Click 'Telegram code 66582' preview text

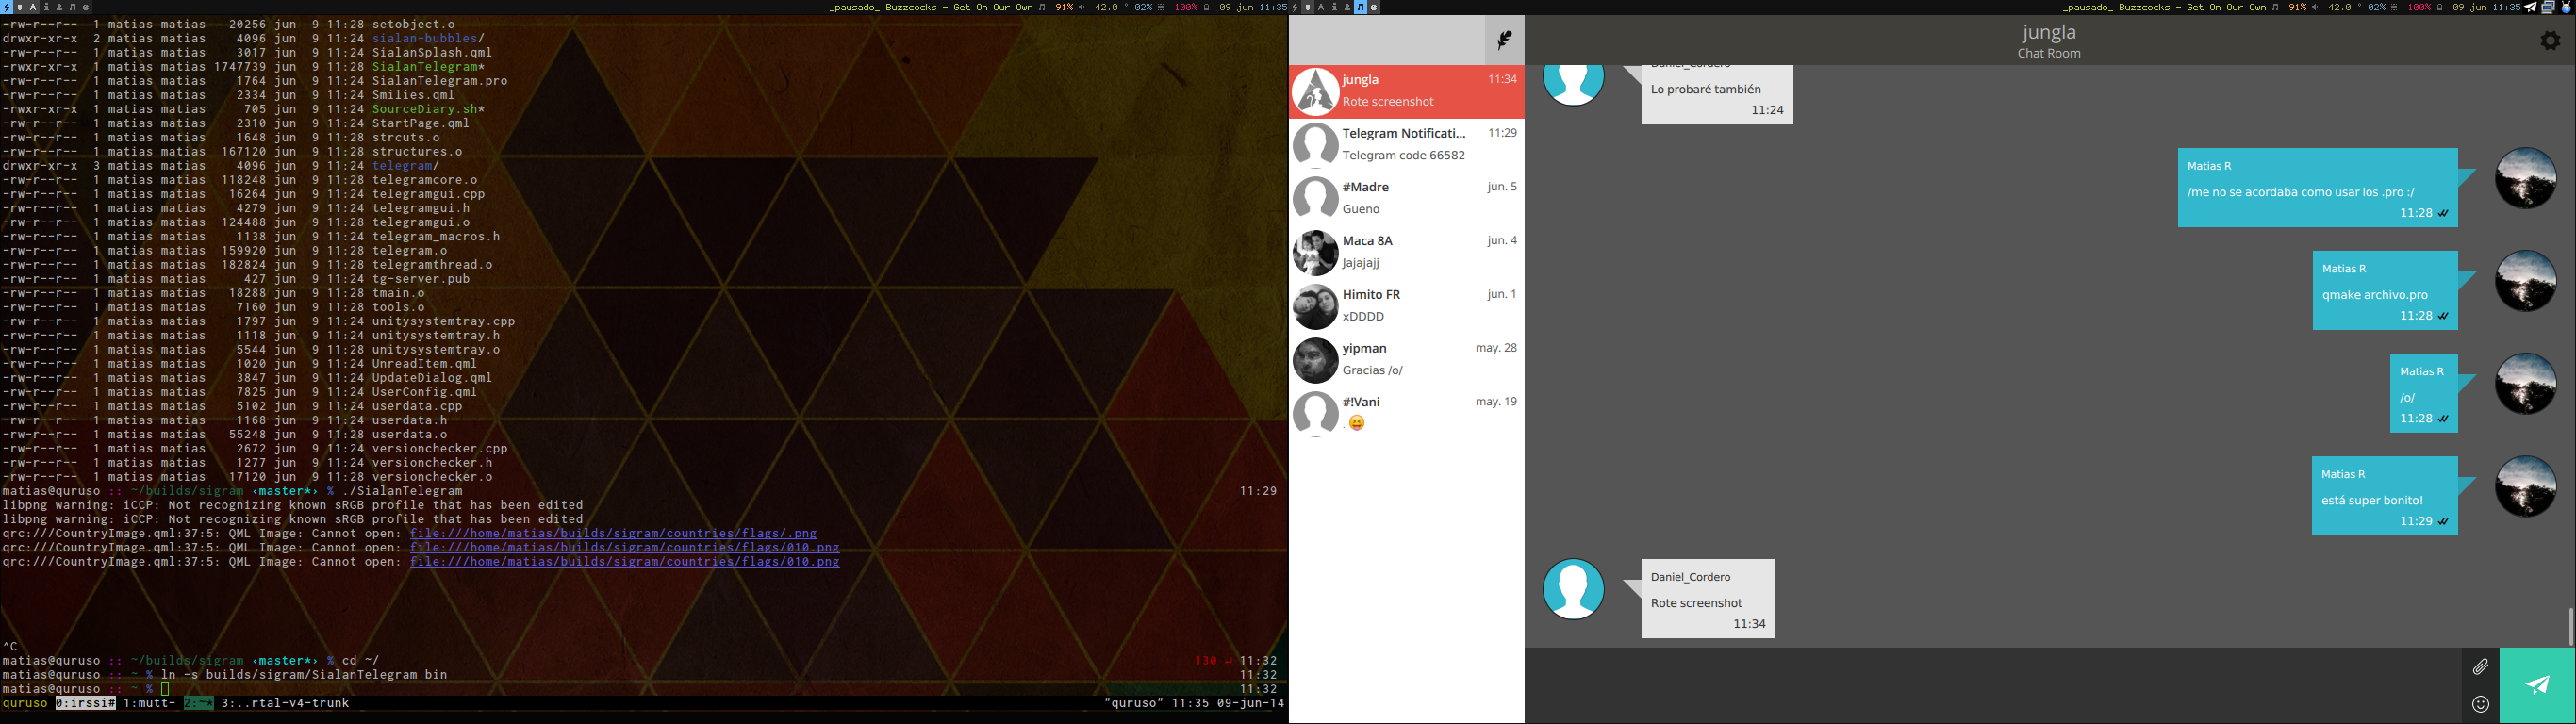[x=1404, y=155]
